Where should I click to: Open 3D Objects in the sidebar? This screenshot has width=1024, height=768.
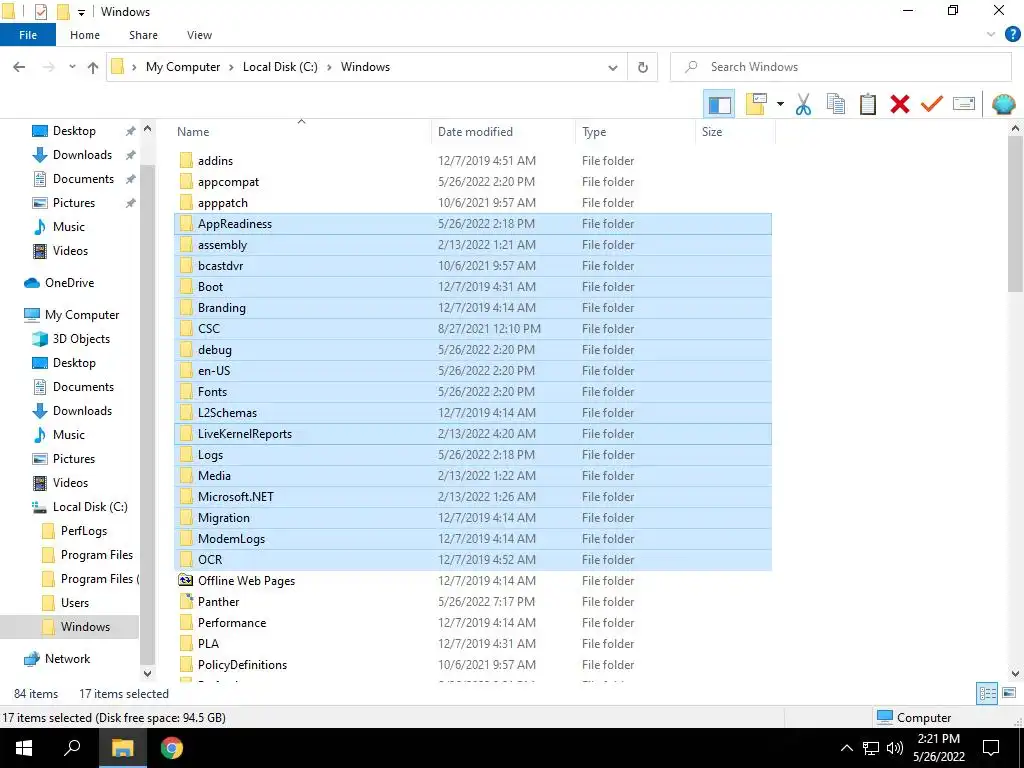tap(81, 339)
